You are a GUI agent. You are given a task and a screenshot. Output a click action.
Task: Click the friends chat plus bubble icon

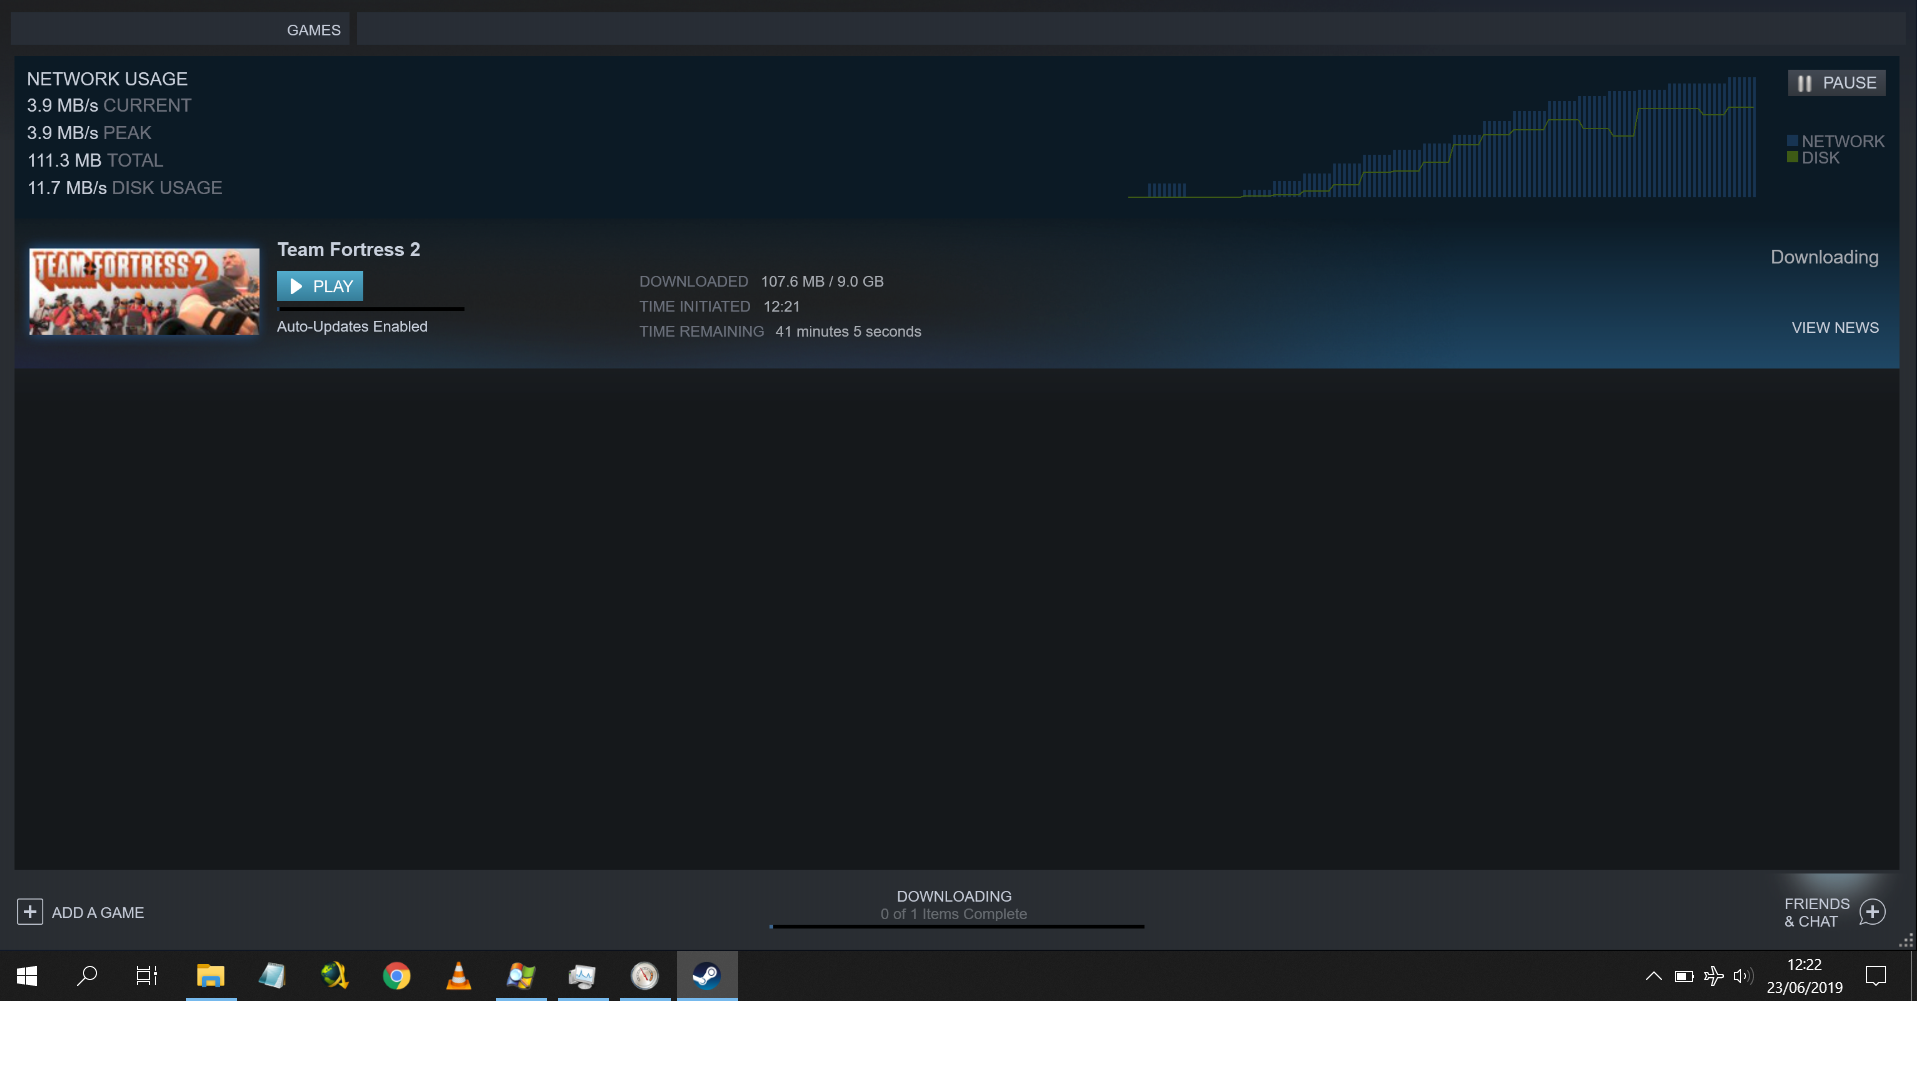tap(1873, 912)
